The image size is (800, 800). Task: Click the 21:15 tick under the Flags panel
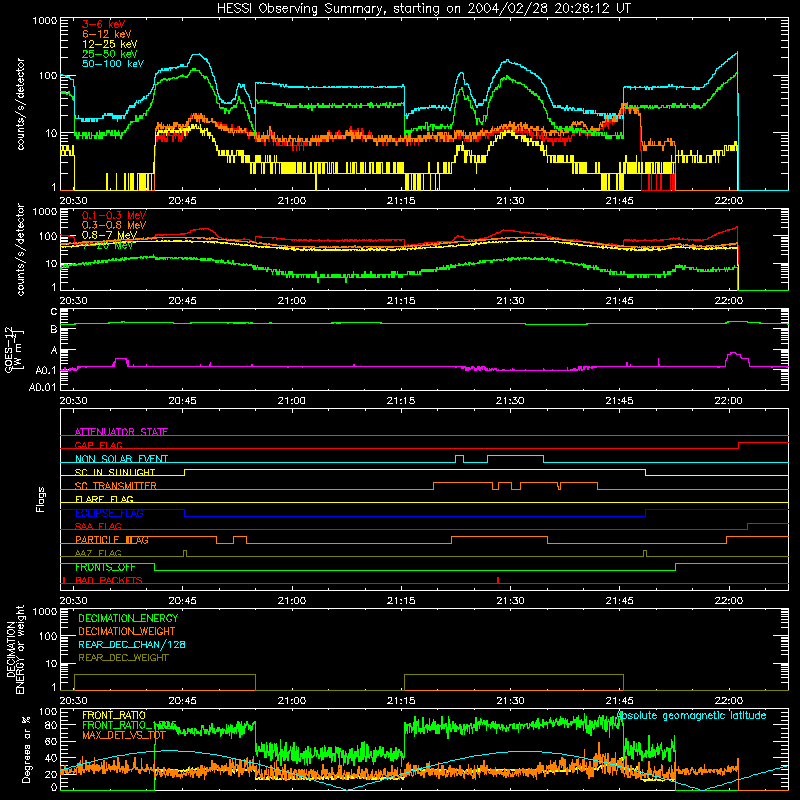coord(401,601)
